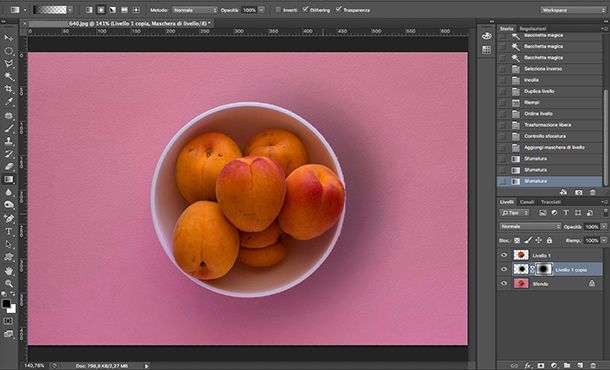Select the Crop tool
This screenshot has height=370, width=610.
(x=9, y=89)
